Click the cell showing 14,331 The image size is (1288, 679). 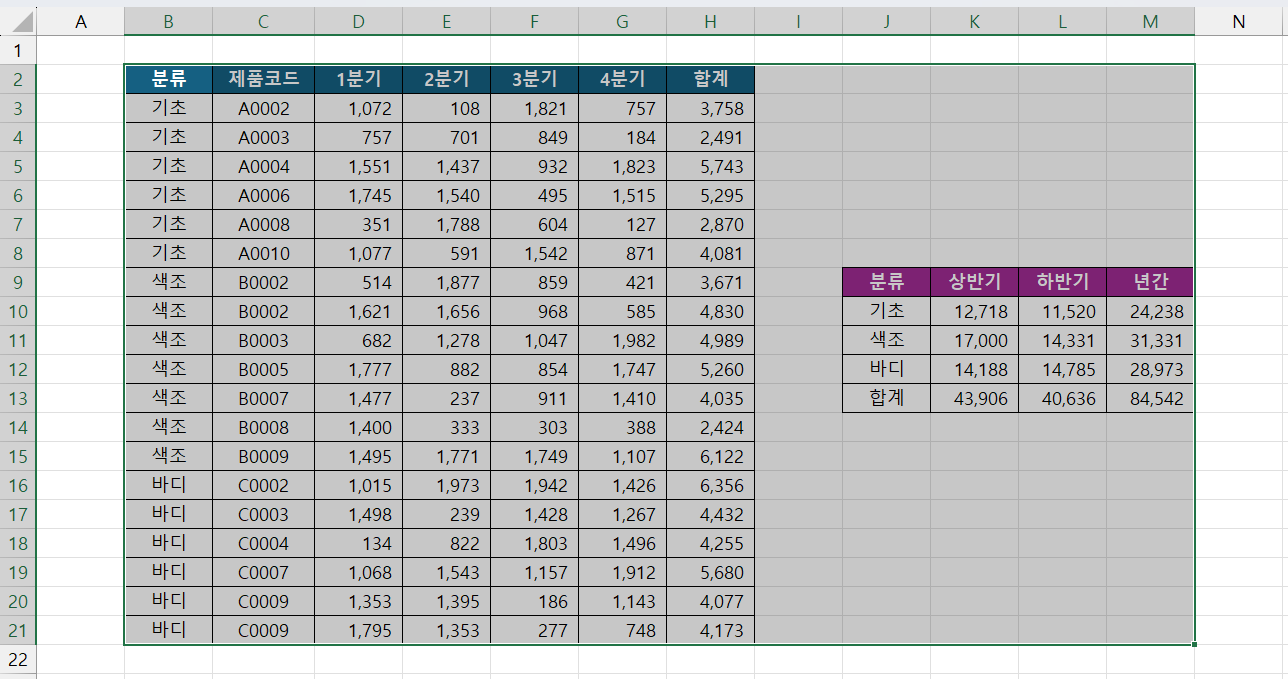click(x=1062, y=340)
